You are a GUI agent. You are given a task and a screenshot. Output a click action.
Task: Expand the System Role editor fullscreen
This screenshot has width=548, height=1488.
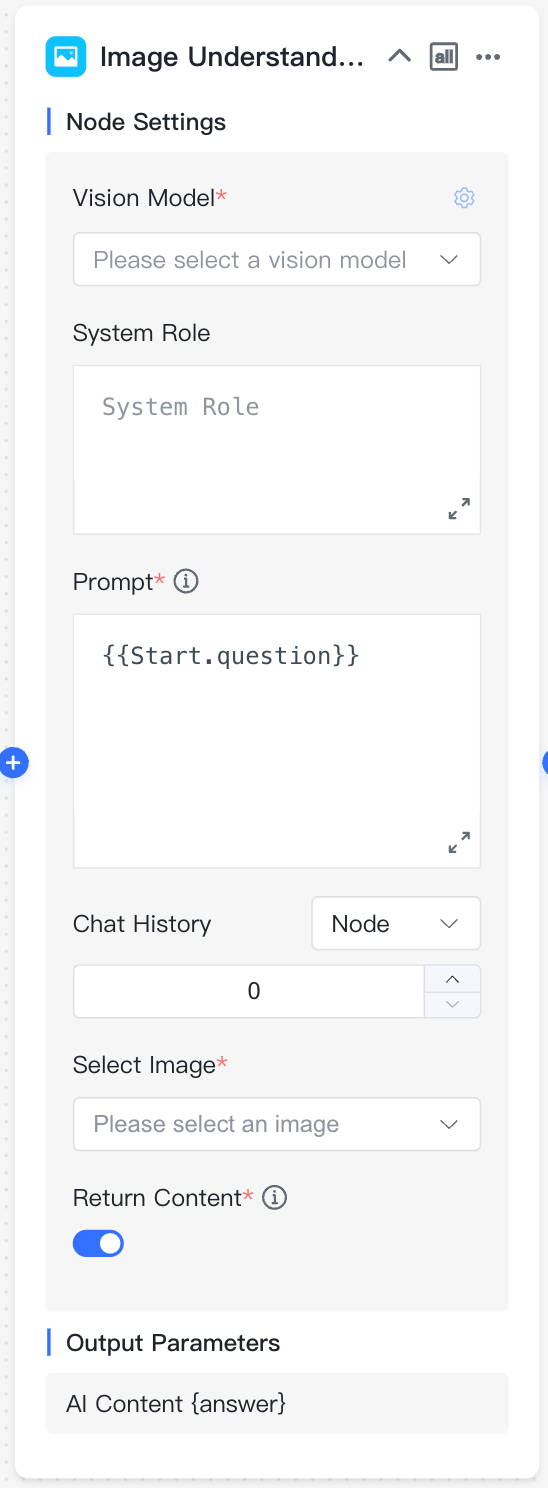(459, 509)
